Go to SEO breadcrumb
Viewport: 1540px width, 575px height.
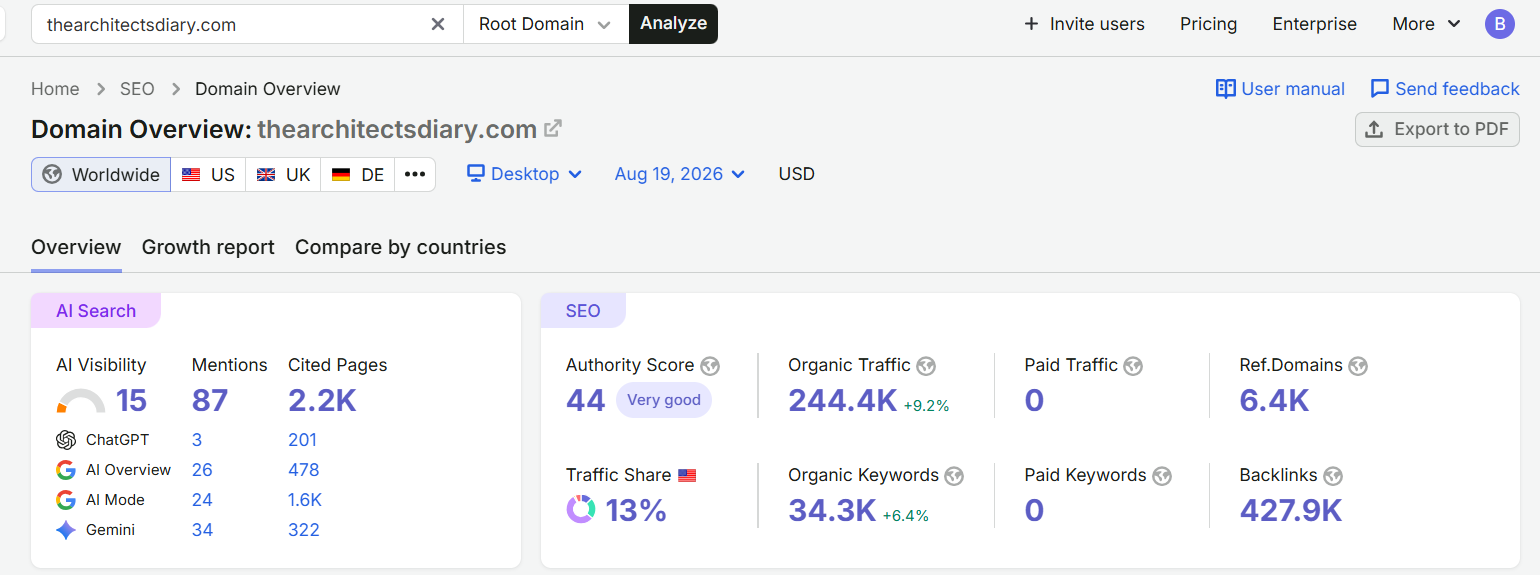coord(137,89)
